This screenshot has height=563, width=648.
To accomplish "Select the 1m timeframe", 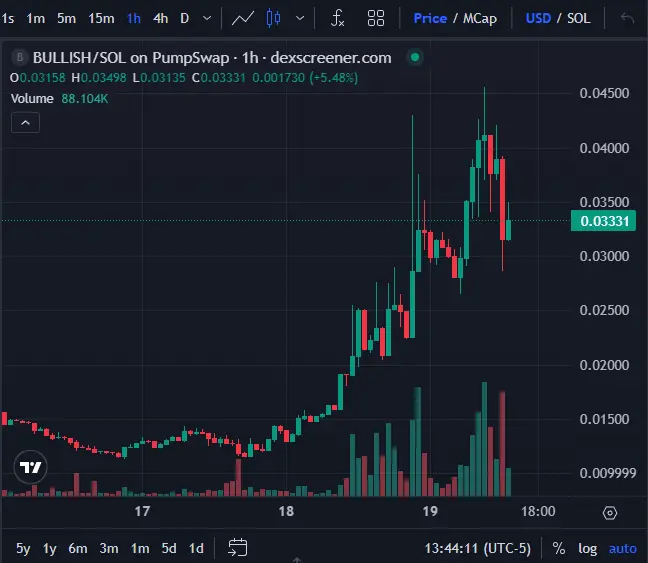I will click(x=36, y=19).
